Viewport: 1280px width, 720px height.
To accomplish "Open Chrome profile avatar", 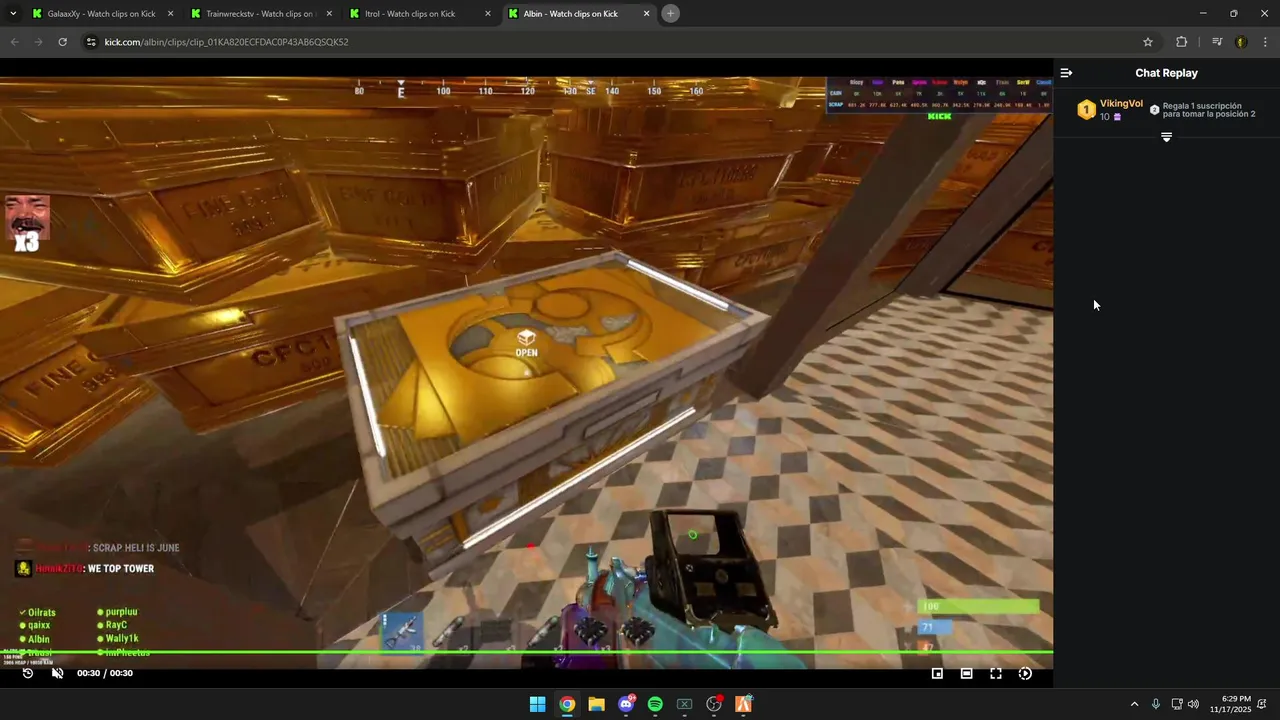I will [x=1241, y=42].
